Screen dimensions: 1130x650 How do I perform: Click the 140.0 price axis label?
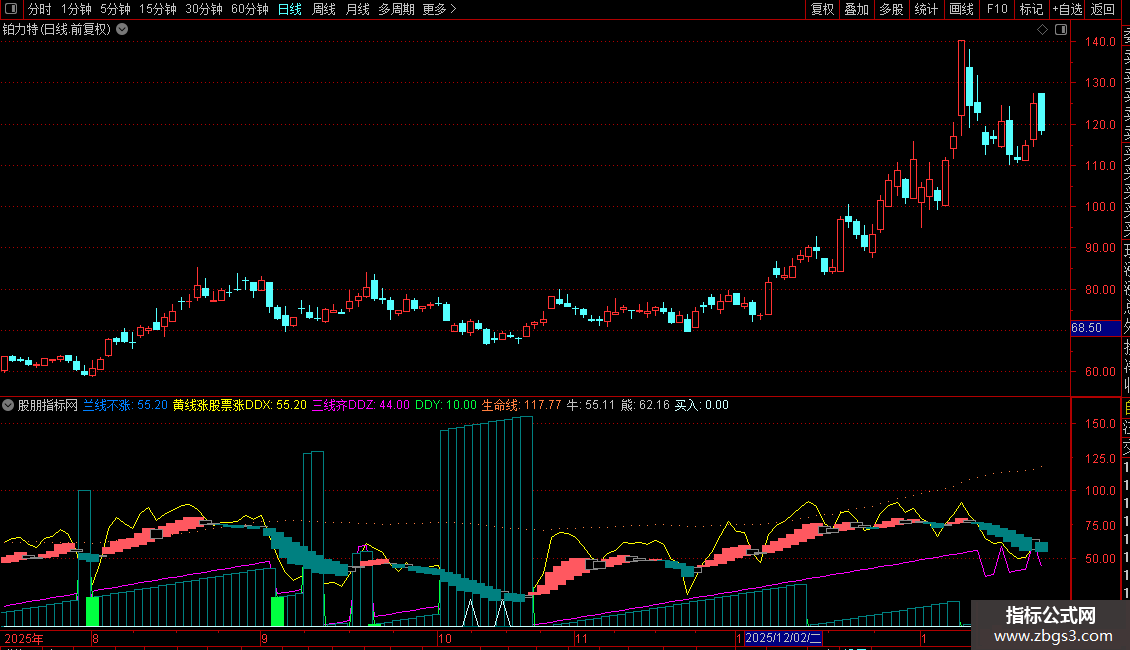pyautogui.click(x=1100, y=42)
